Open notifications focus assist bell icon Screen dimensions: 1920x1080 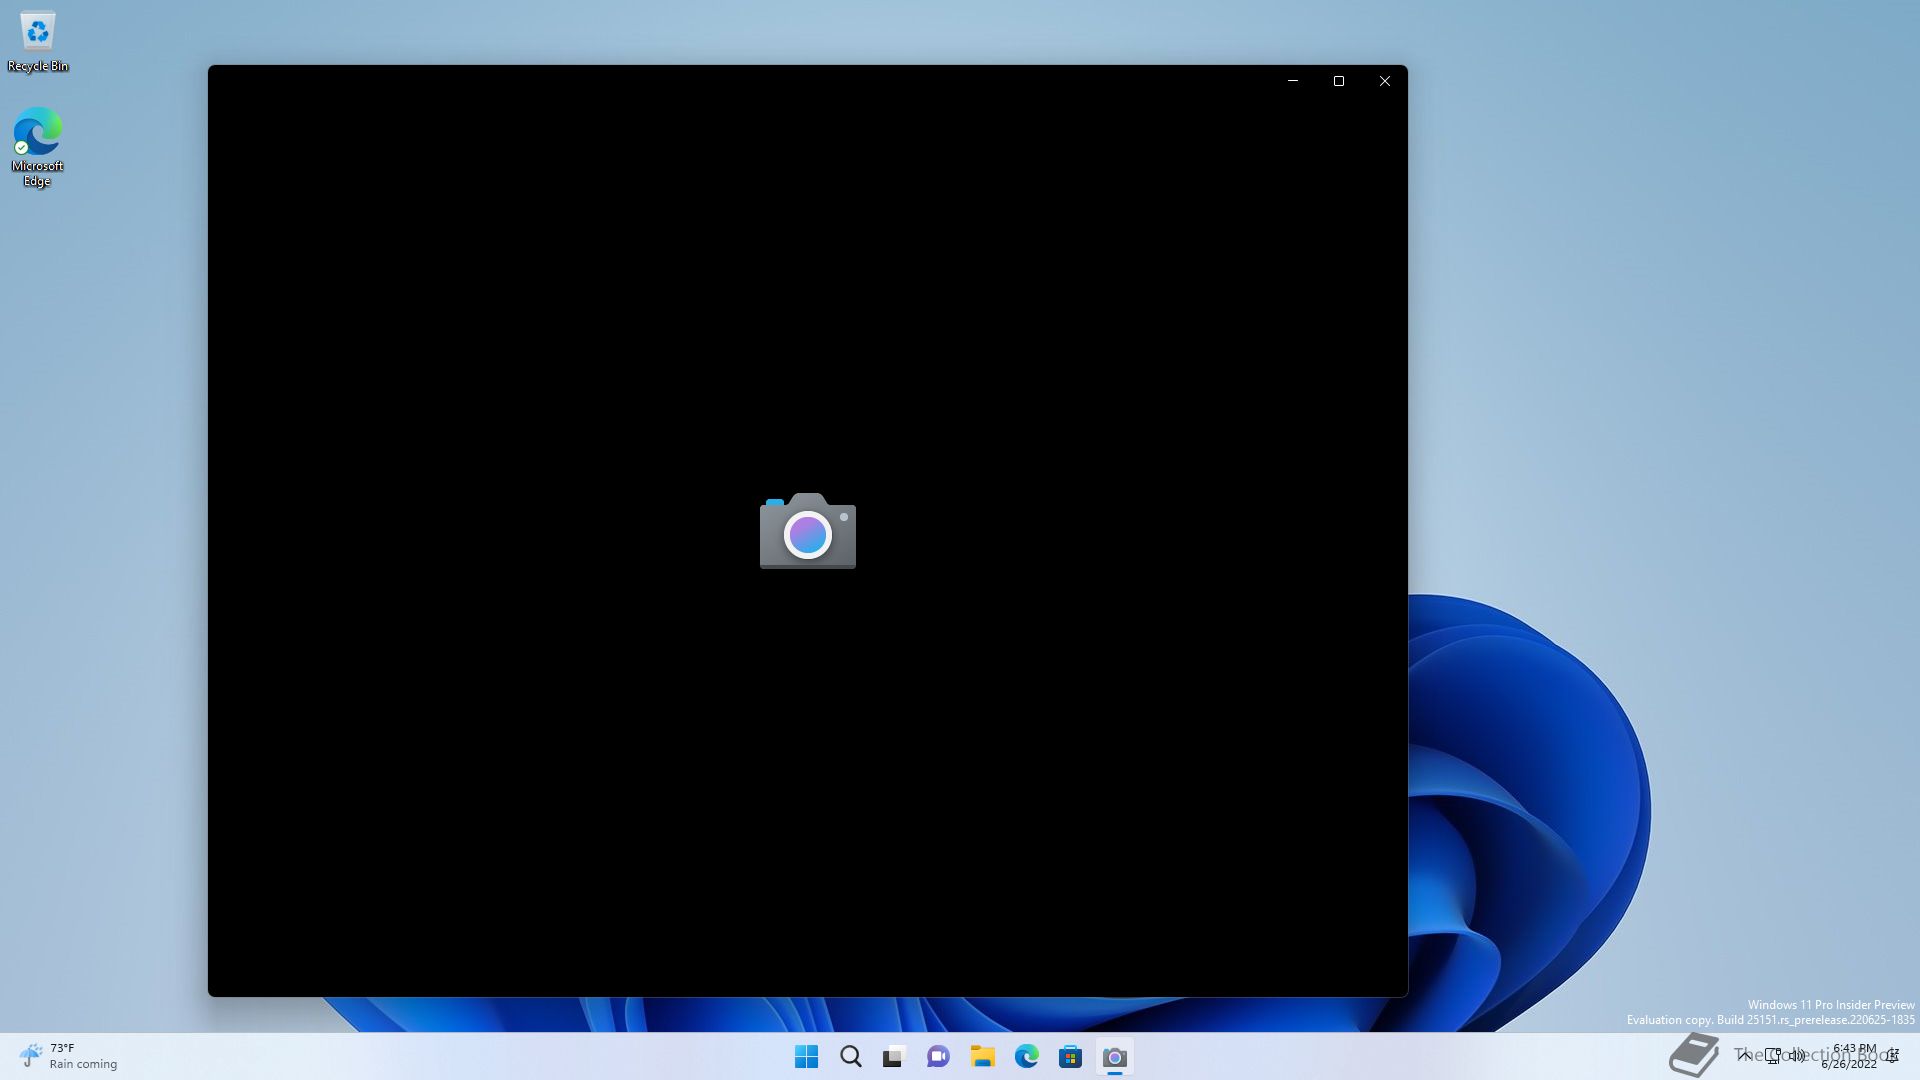[1893, 1056]
